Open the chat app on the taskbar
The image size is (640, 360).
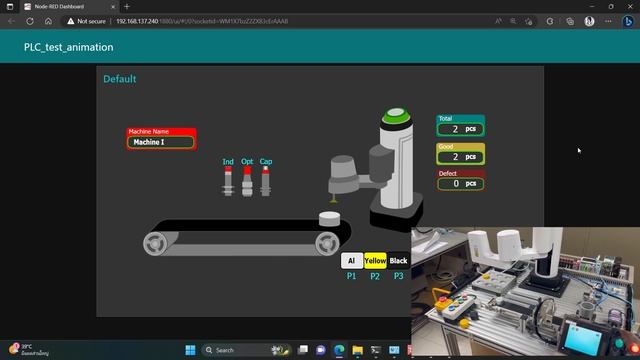coord(321,350)
